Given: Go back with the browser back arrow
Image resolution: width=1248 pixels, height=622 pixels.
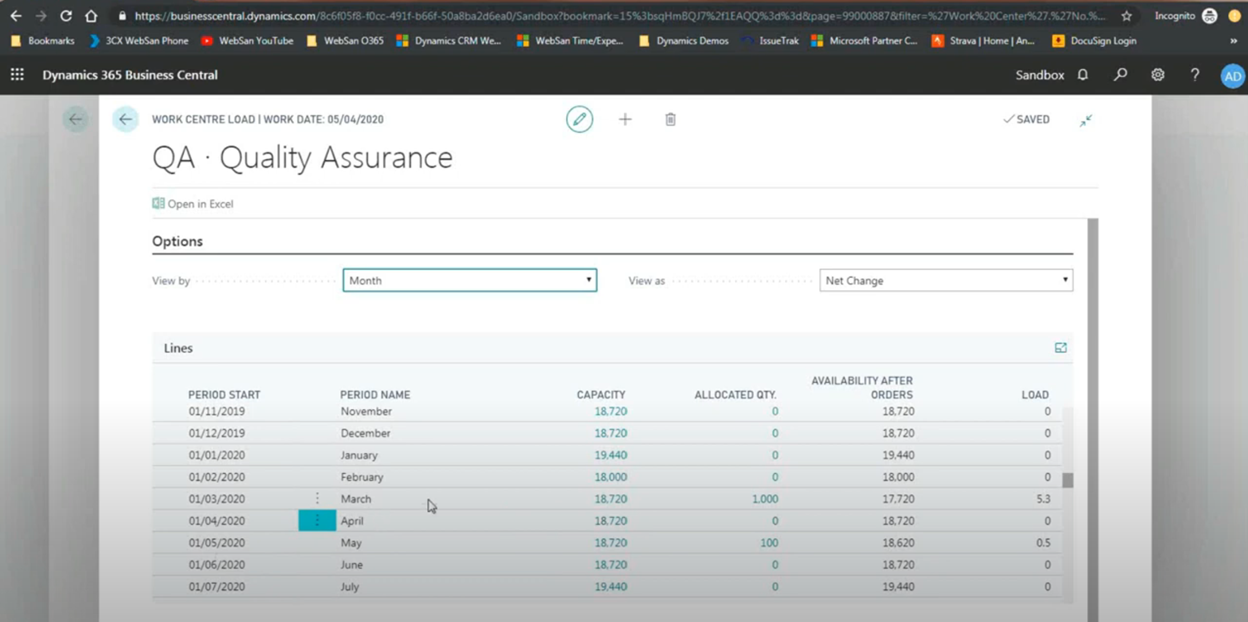Looking at the screenshot, I should (x=16, y=16).
